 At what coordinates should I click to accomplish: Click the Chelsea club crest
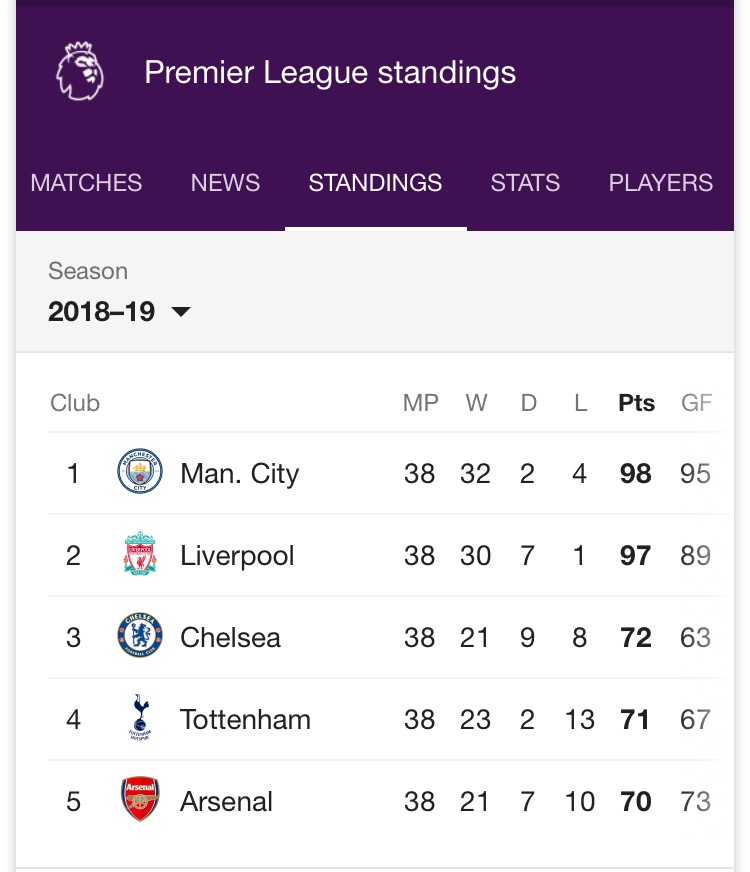tap(140, 637)
